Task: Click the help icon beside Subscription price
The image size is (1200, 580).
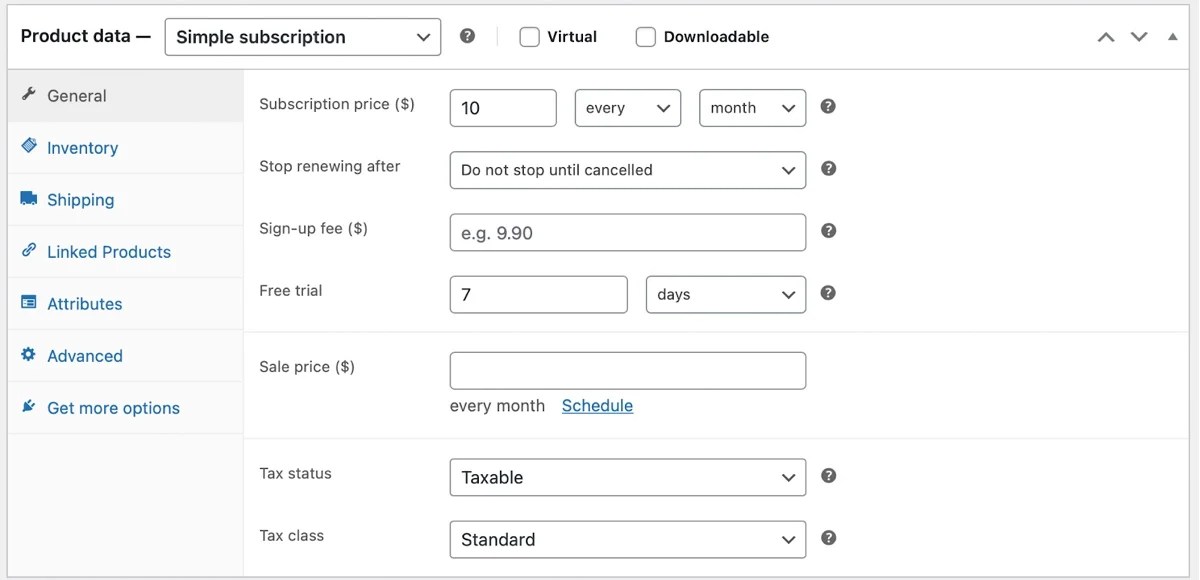Action: click(828, 107)
